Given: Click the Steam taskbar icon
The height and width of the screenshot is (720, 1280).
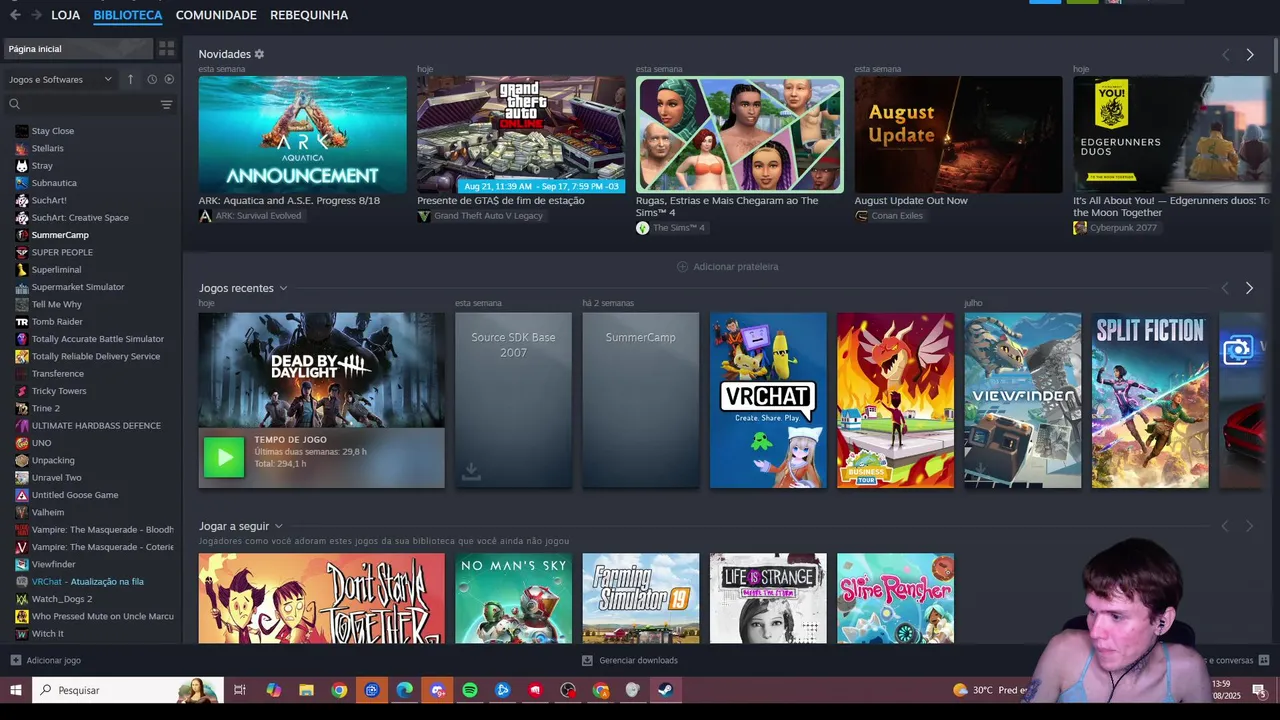Looking at the screenshot, I should tap(666, 690).
